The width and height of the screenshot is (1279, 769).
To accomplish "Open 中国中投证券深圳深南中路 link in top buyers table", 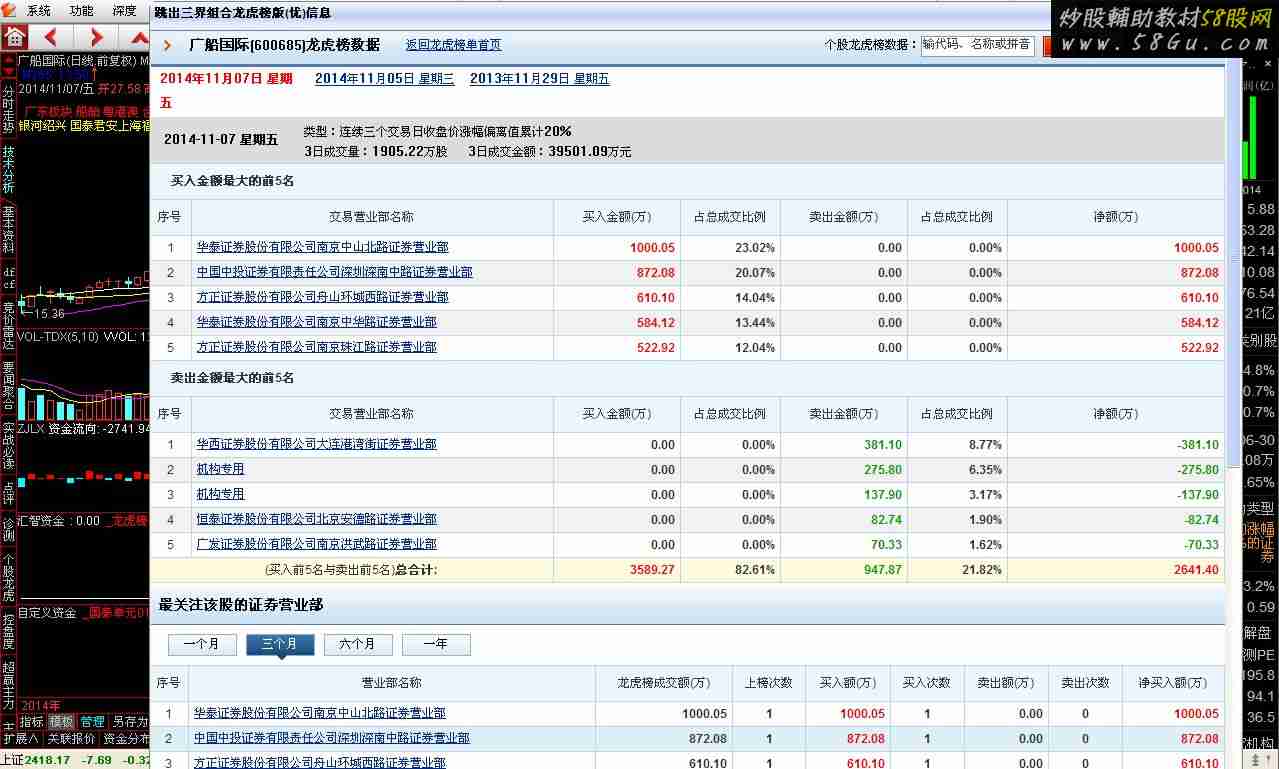I will coord(334,272).
